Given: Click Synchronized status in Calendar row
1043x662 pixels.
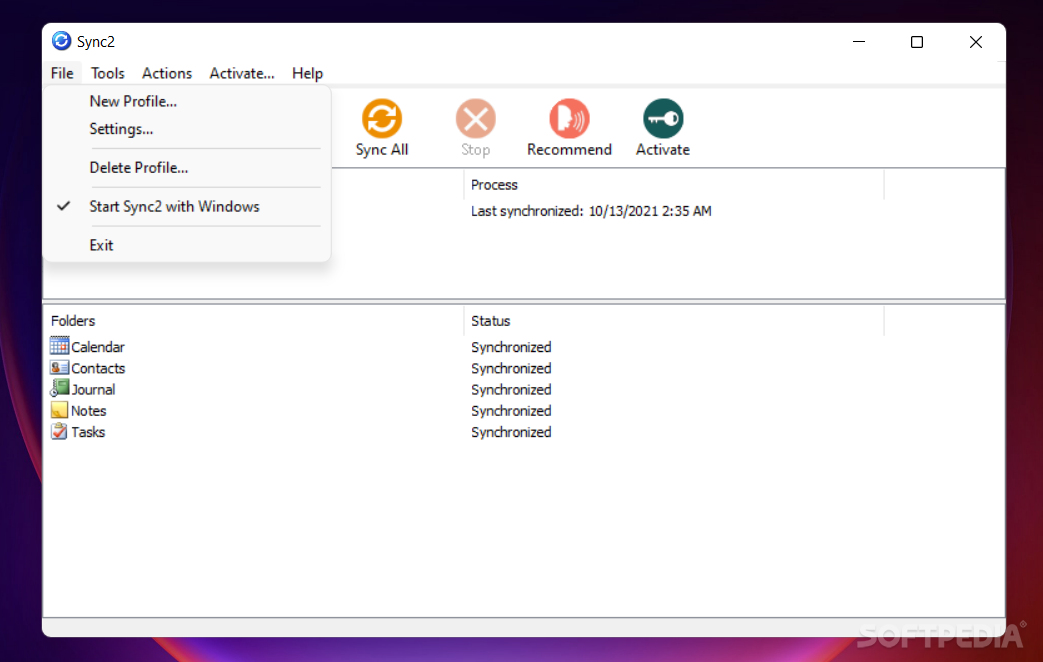Looking at the screenshot, I should click(x=511, y=347).
